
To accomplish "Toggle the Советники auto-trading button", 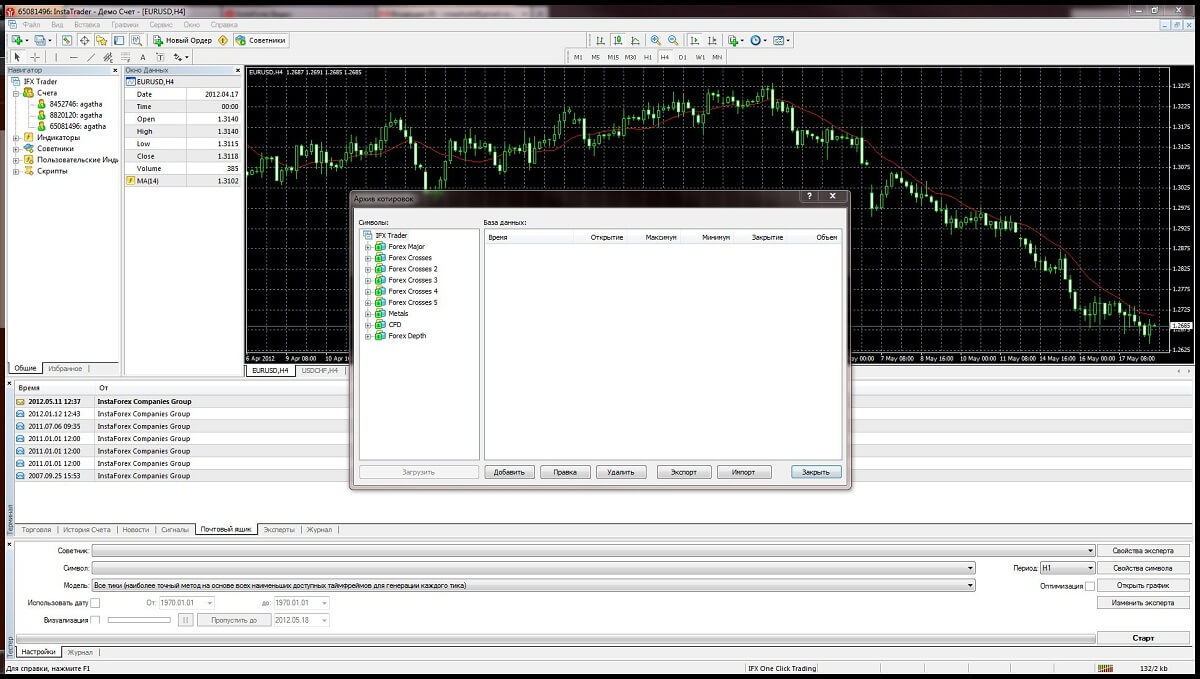I will (x=261, y=41).
